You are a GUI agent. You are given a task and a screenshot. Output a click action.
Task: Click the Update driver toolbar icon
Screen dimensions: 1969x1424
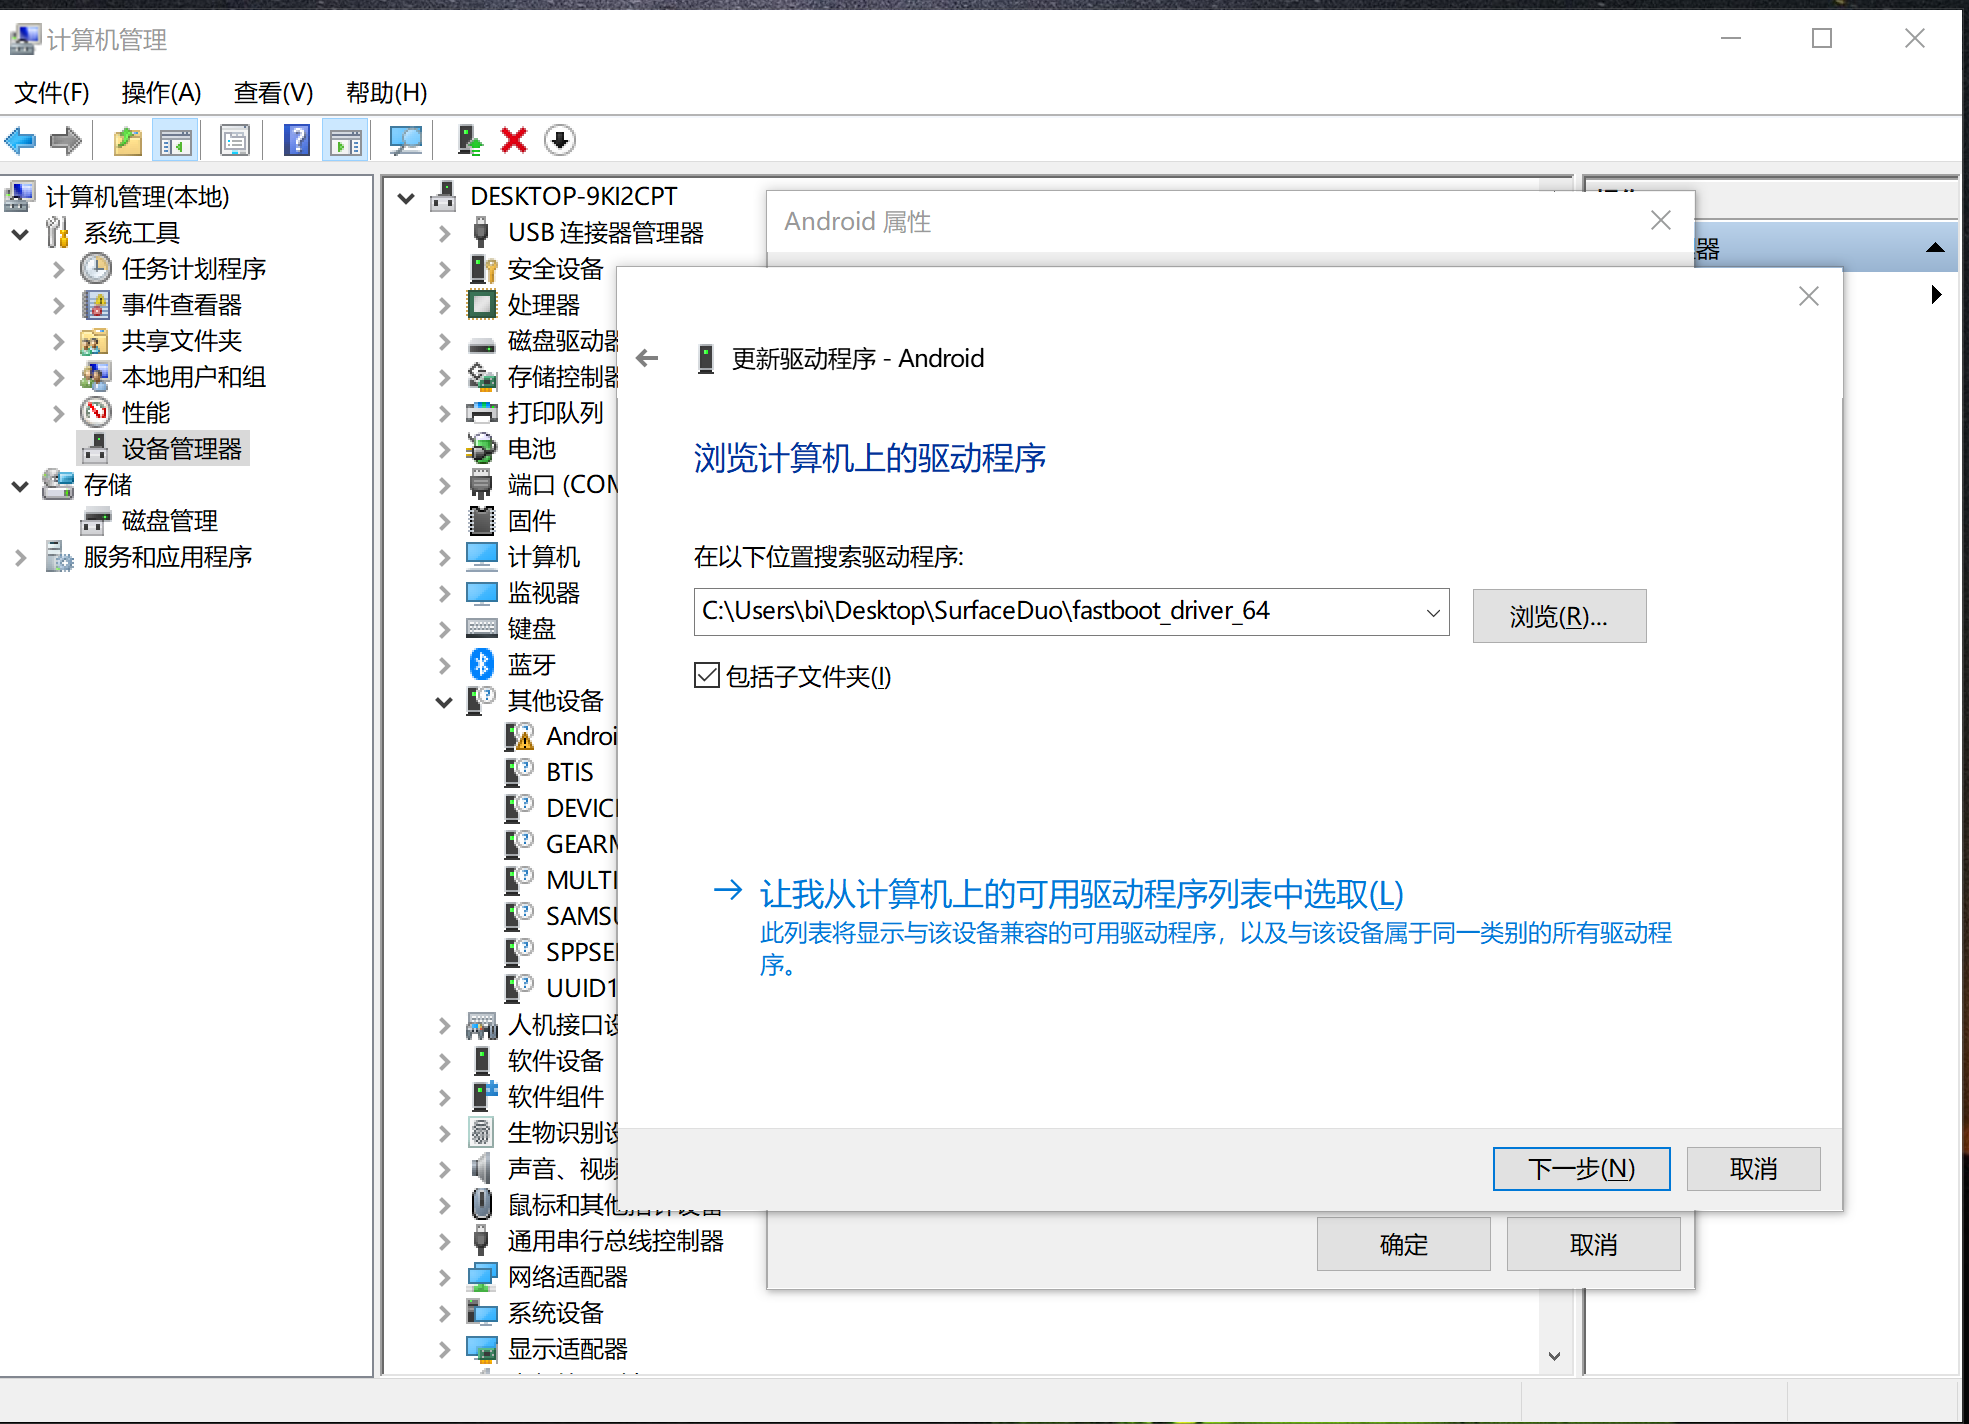470,140
